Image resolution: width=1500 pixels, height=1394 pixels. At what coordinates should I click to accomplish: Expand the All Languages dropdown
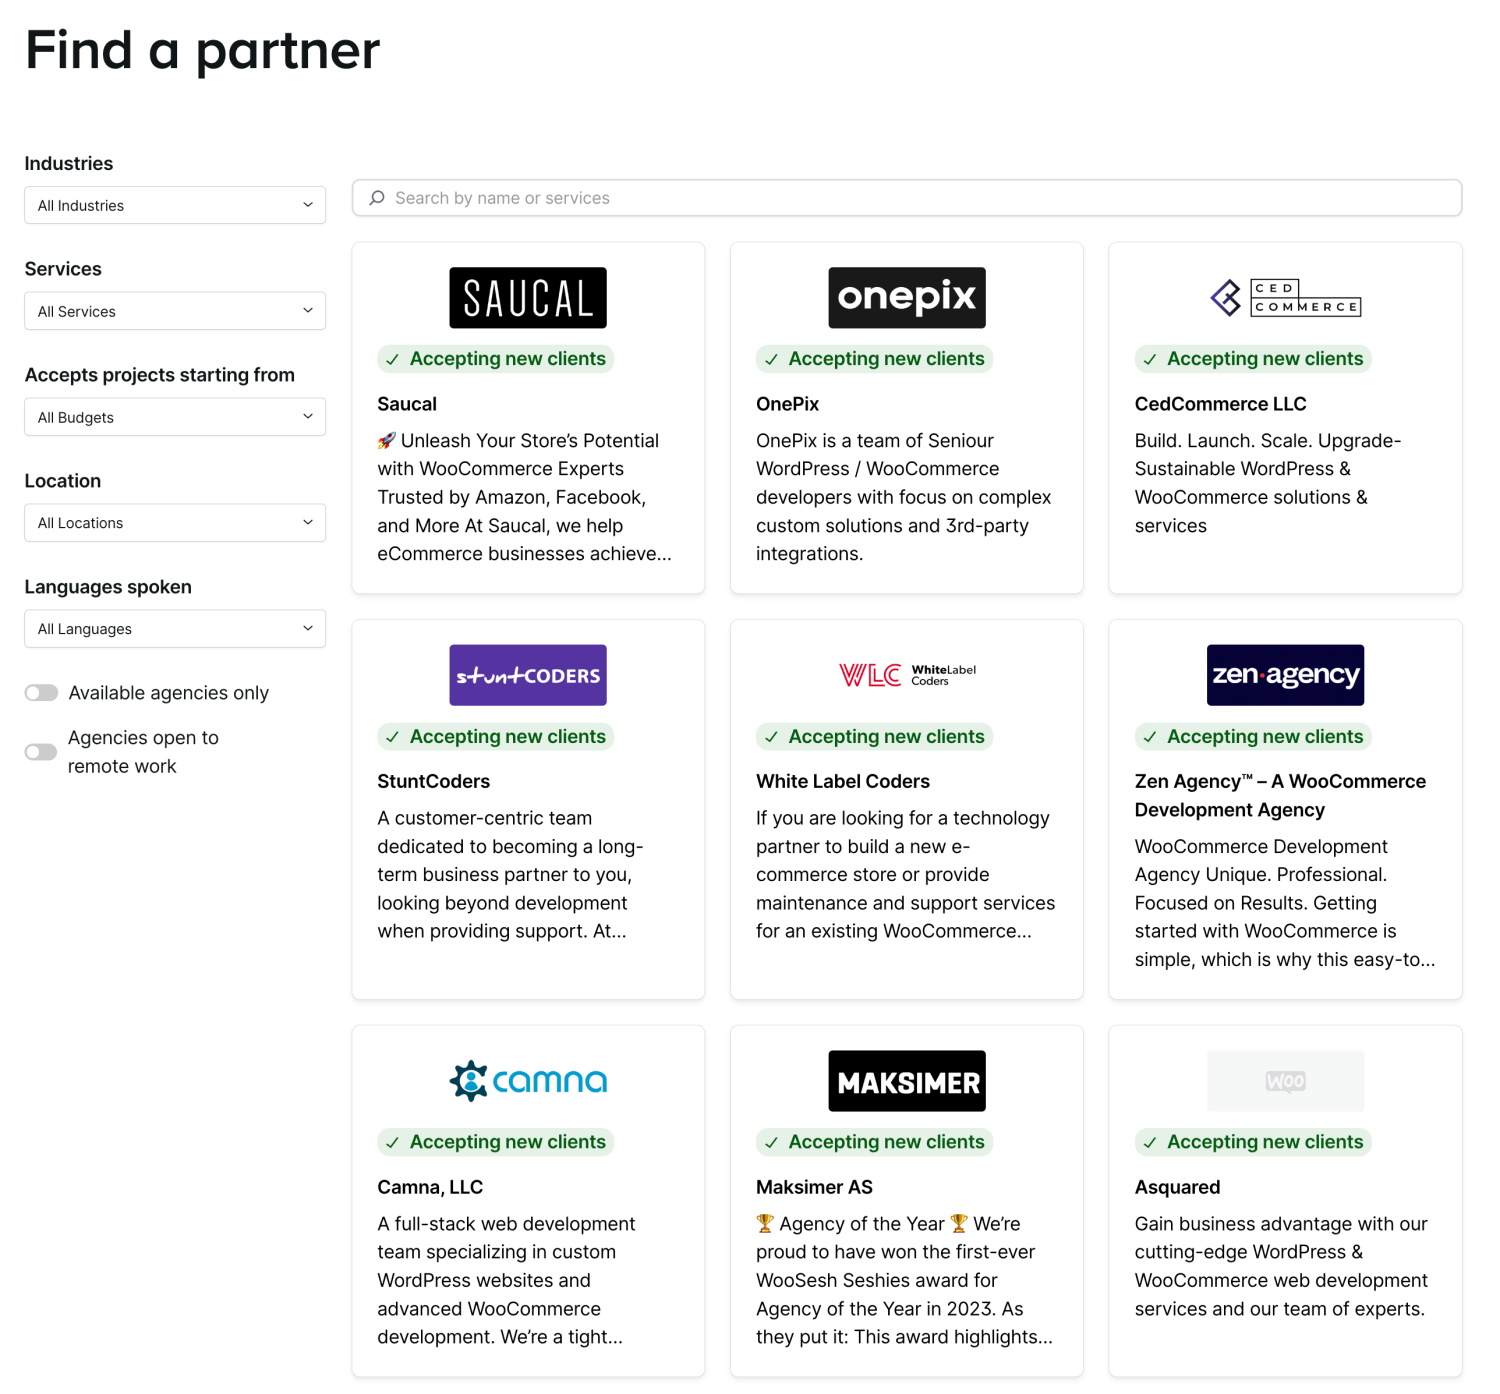[x=175, y=629]
